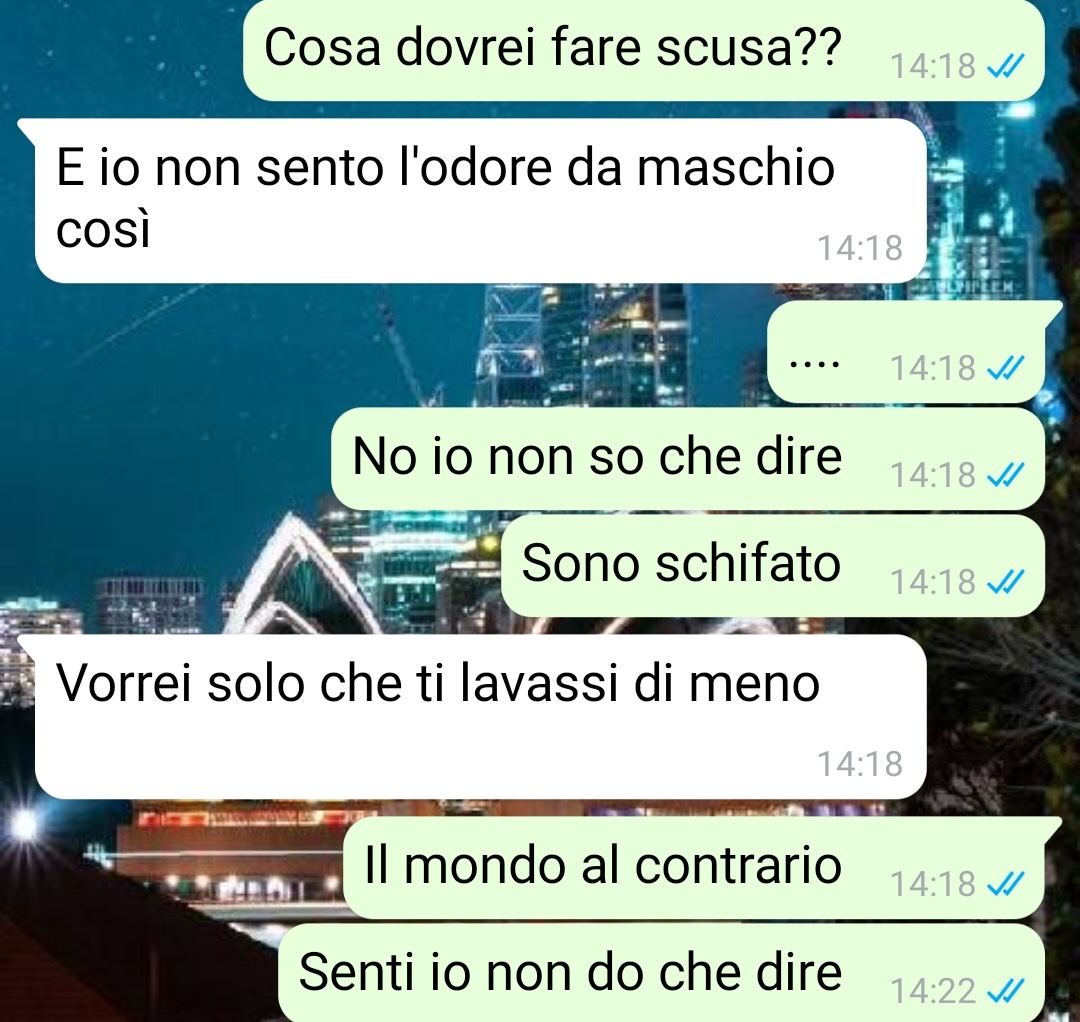Click the 14:22 timestamp on the last message

point(933,991)
